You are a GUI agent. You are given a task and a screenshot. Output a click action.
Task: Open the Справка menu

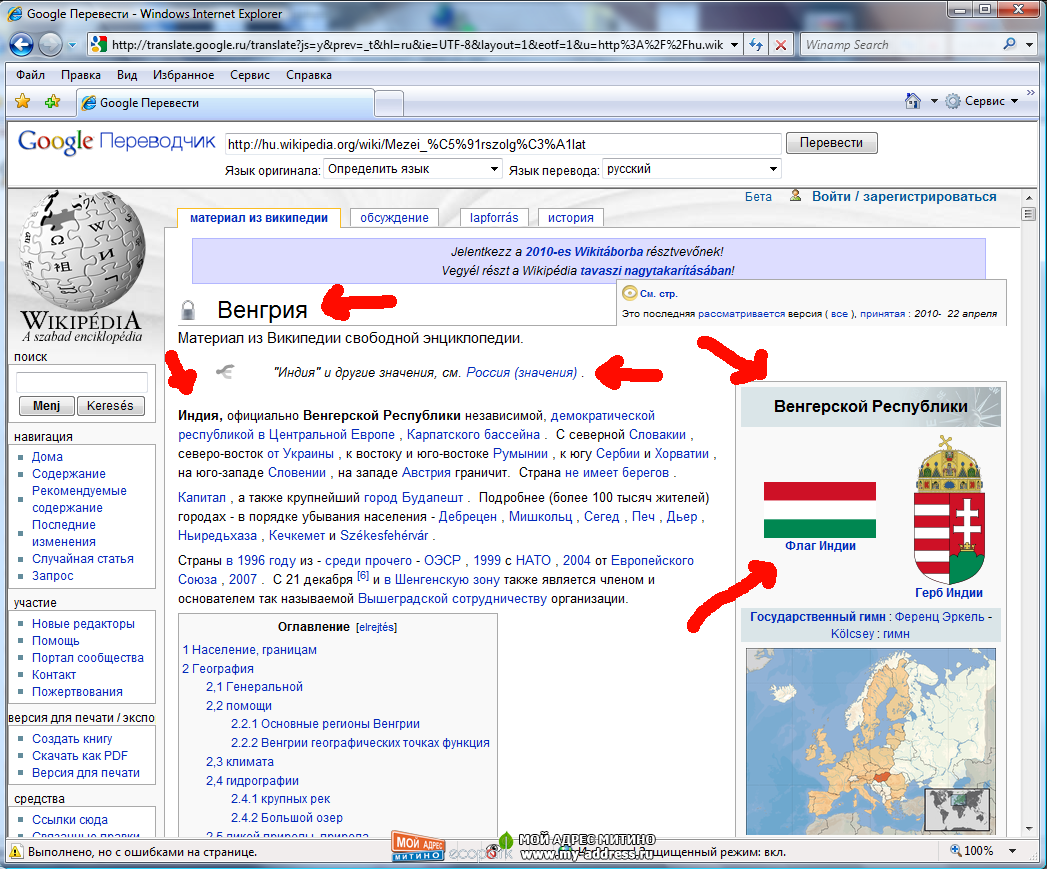308,75
